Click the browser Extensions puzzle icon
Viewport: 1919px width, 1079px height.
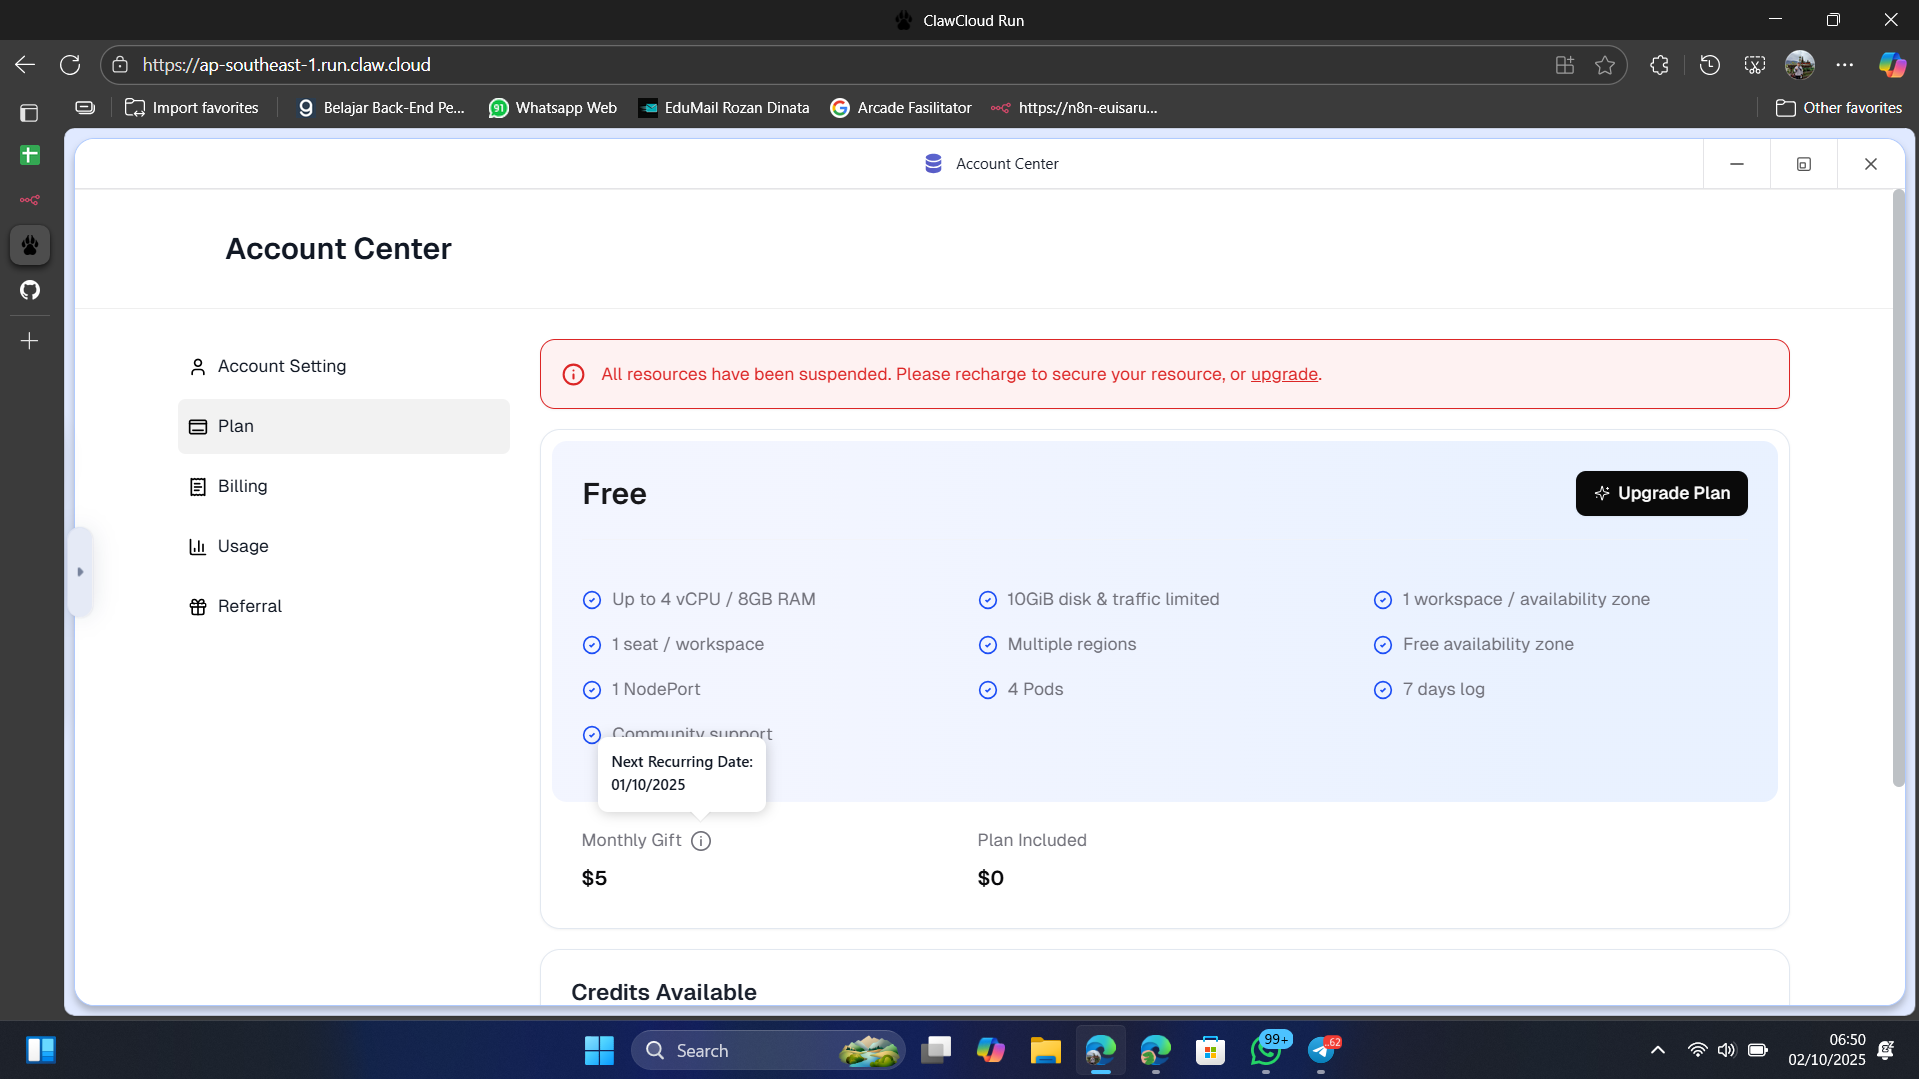[1659, 65]
